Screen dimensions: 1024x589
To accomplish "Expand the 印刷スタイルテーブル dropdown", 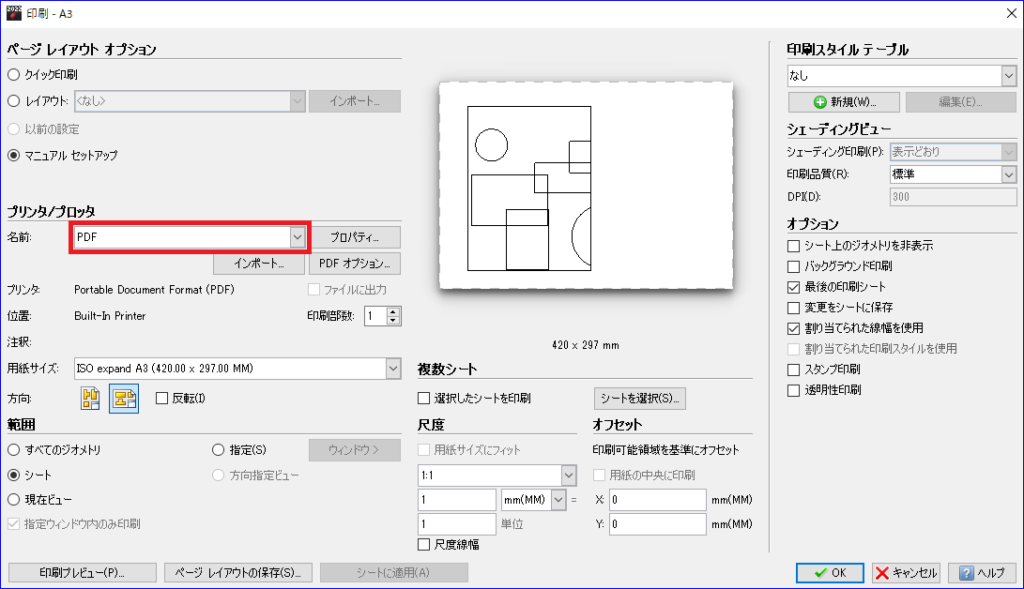I will click(1007, 76).
